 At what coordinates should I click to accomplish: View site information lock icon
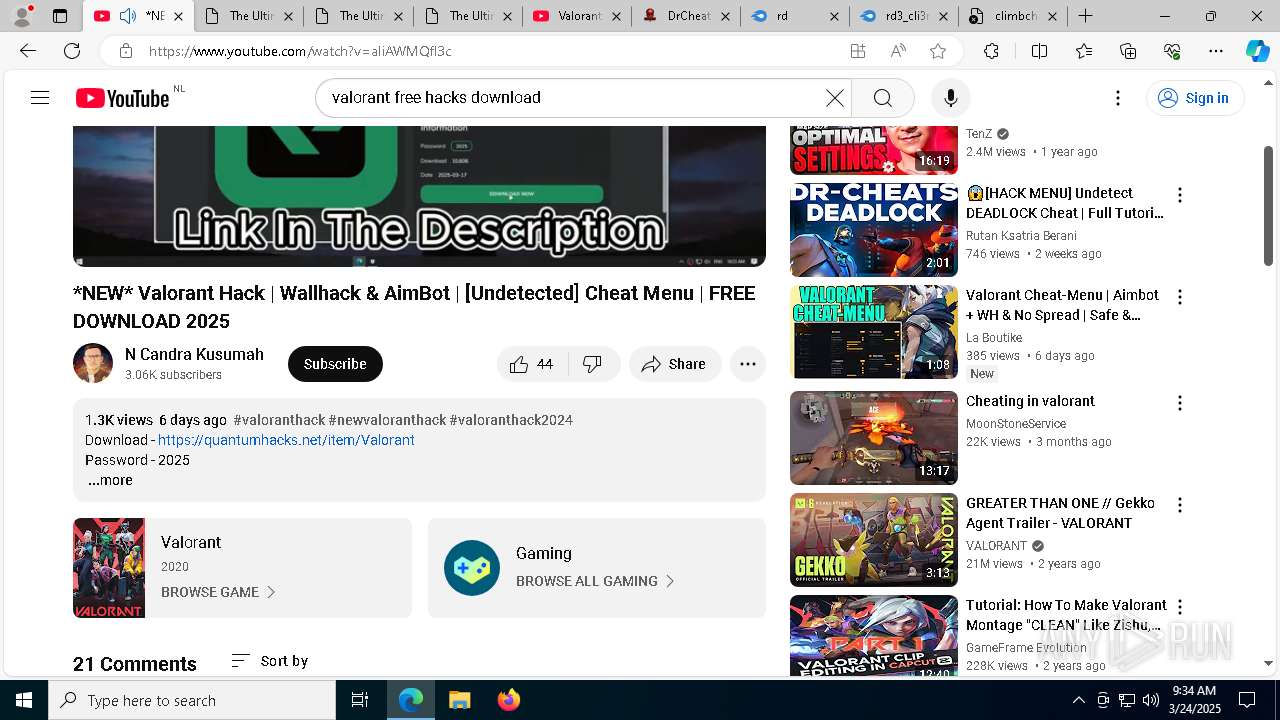pos(125,51)
